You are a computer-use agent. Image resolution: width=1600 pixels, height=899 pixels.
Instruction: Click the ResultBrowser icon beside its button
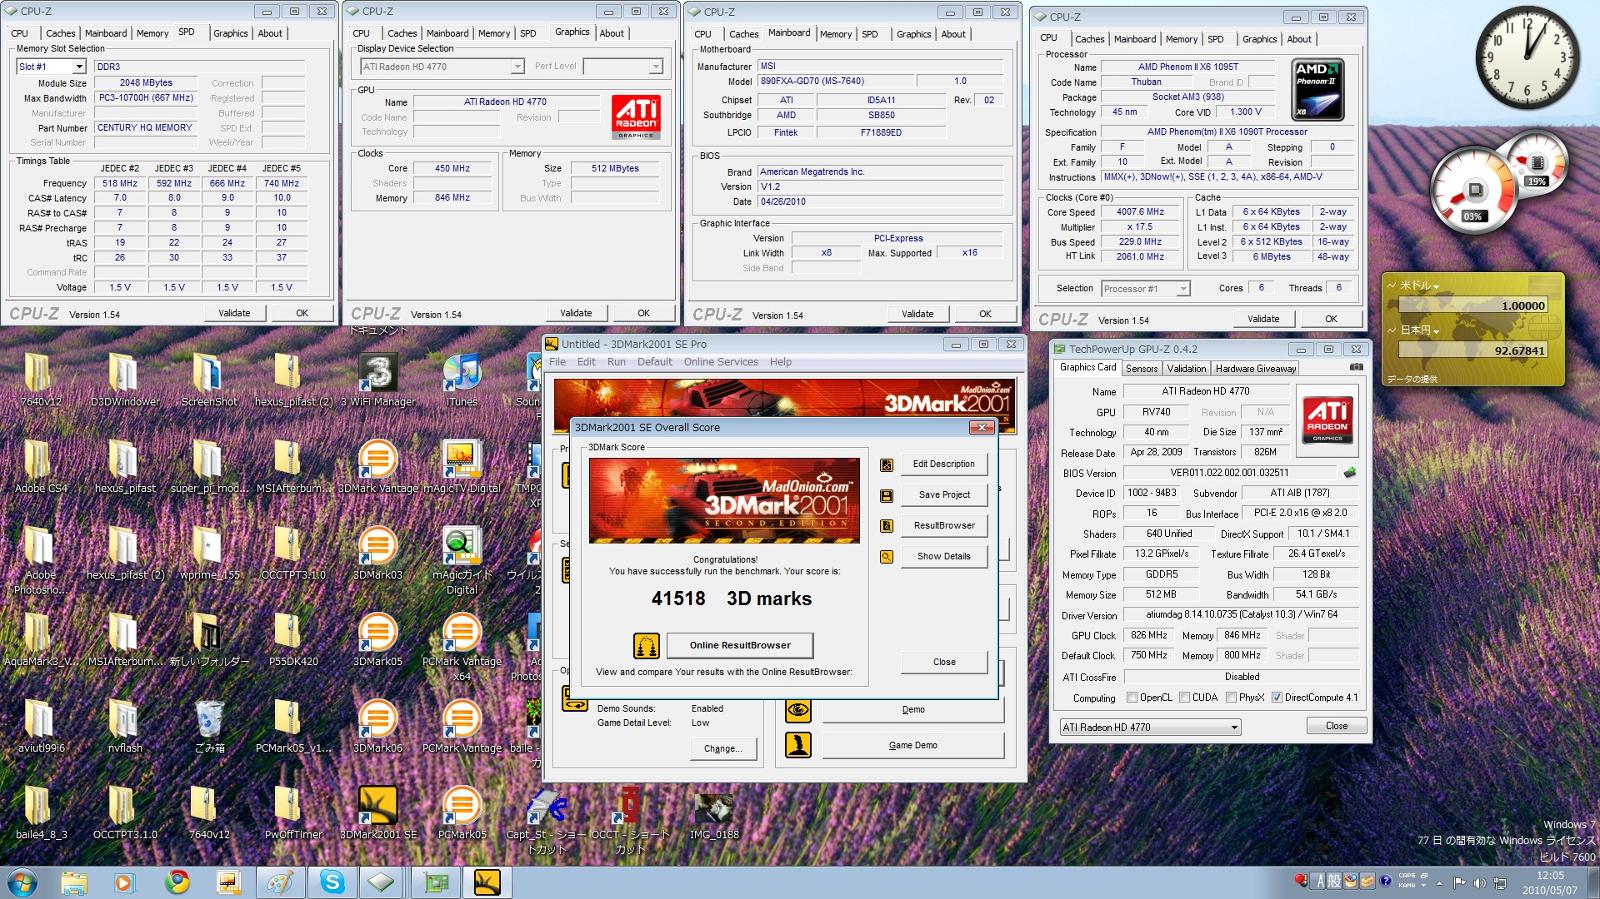(886, 526)
